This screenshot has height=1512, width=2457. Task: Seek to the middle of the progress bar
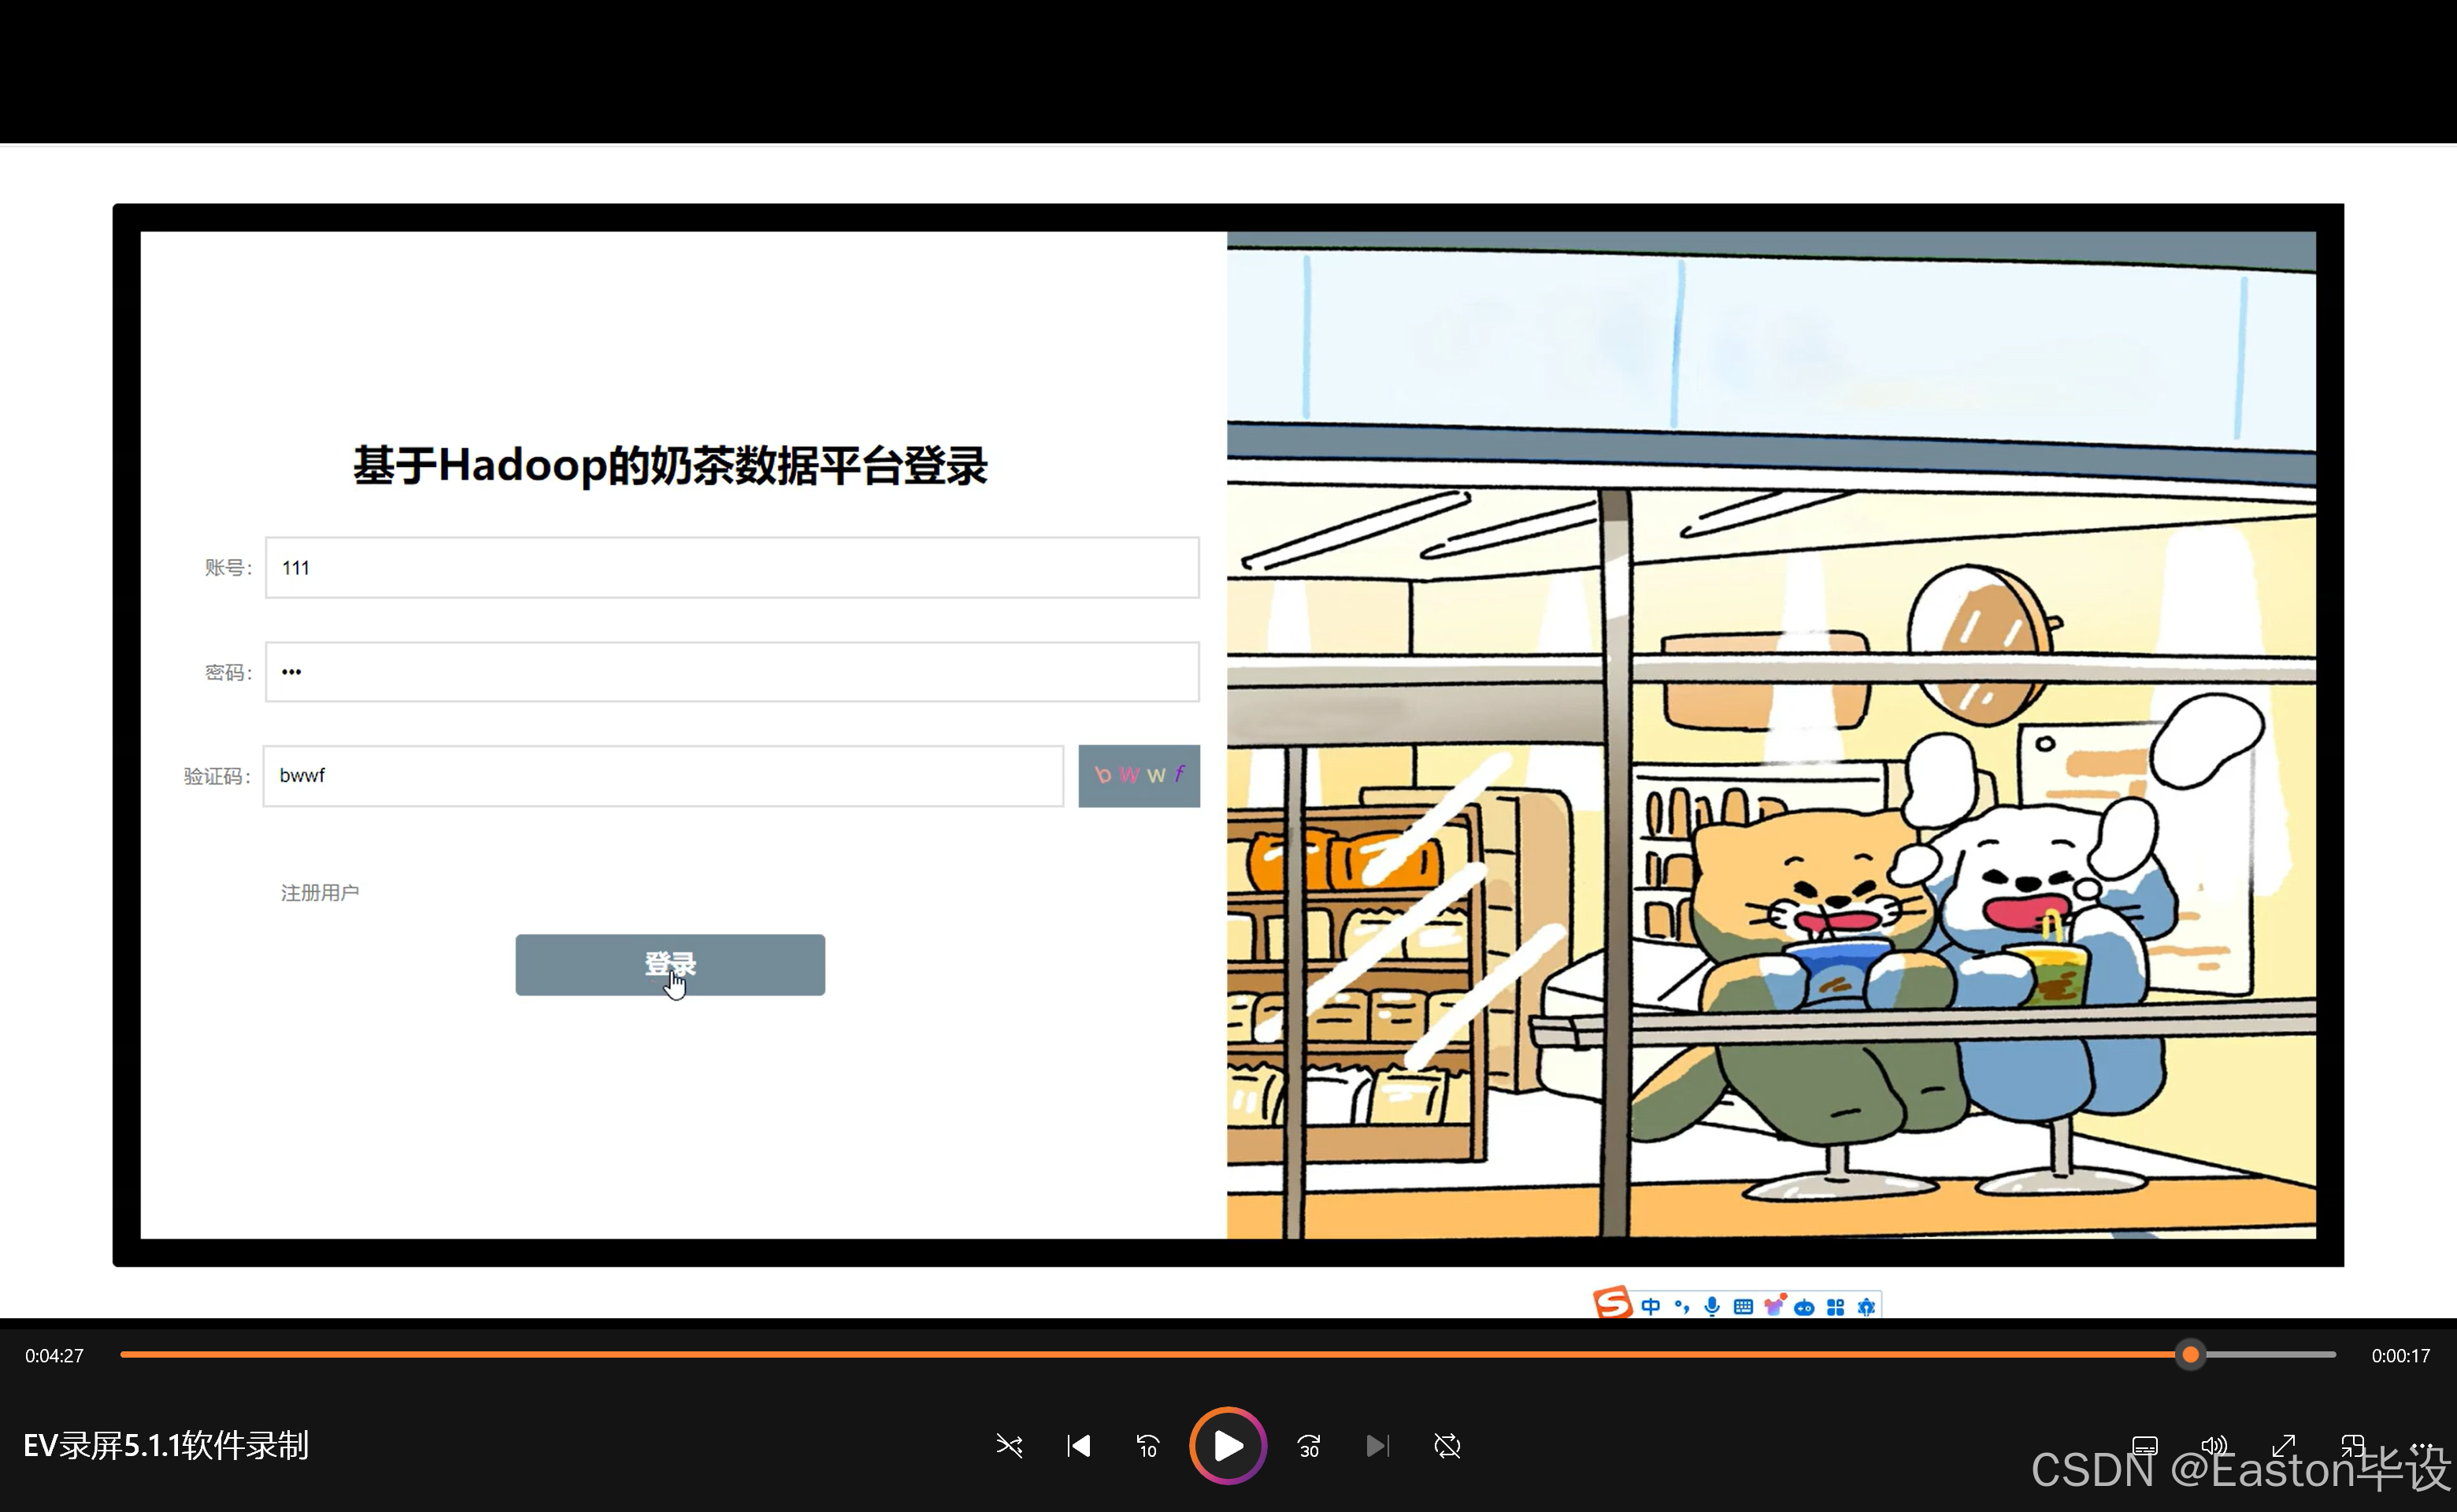click(x=1228, y=1355)
